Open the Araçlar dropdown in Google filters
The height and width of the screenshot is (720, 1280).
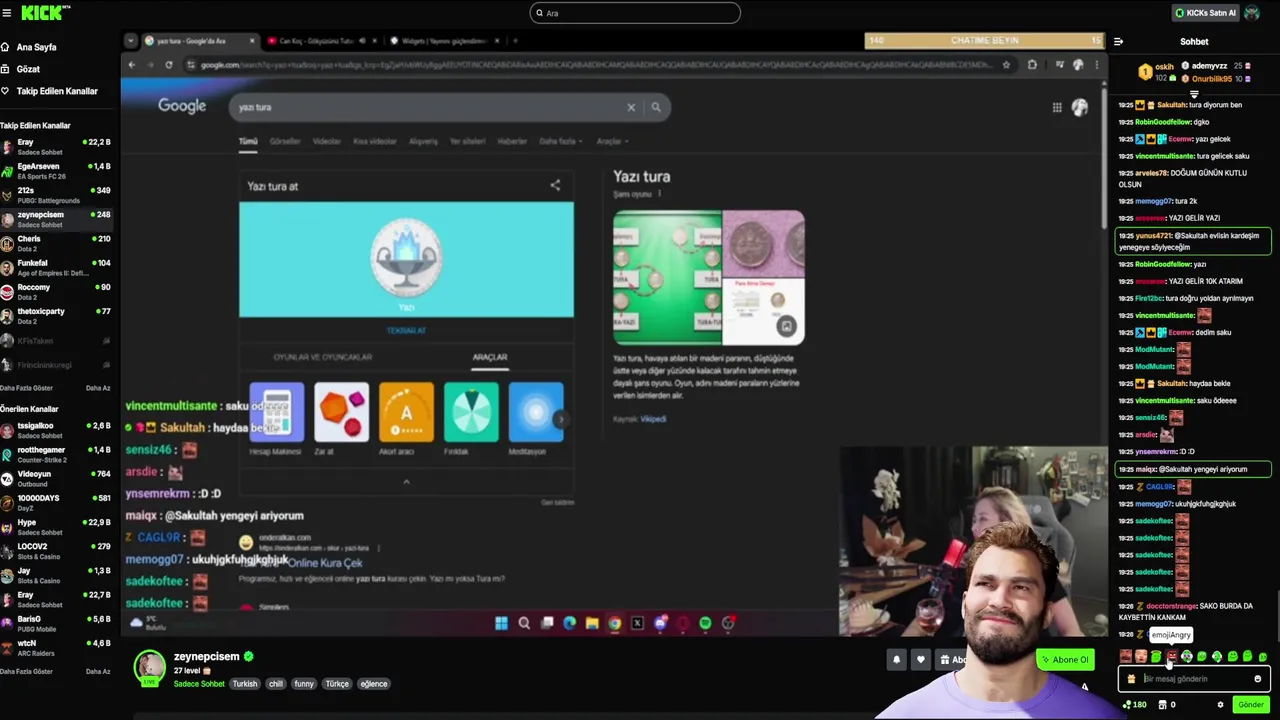click(611, 141)
